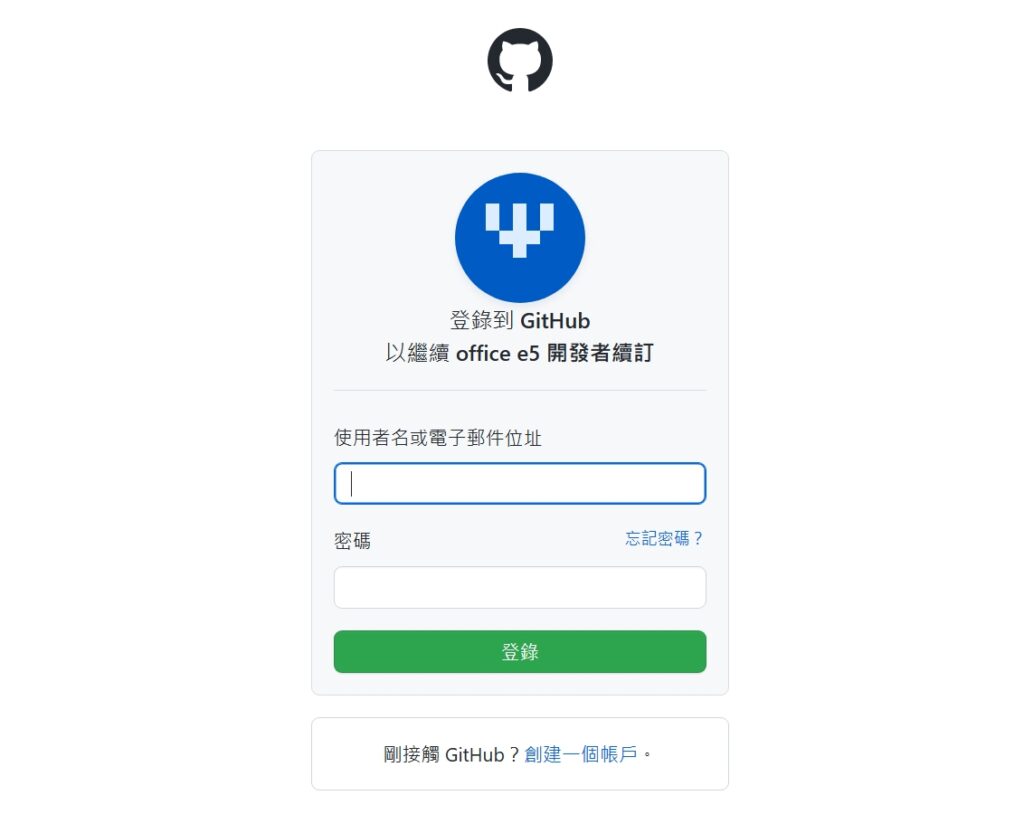Click the 以繼續 text before app name
Viewport: 1024px width, 833px height.
pyautogui.click(x=417, y=353)
